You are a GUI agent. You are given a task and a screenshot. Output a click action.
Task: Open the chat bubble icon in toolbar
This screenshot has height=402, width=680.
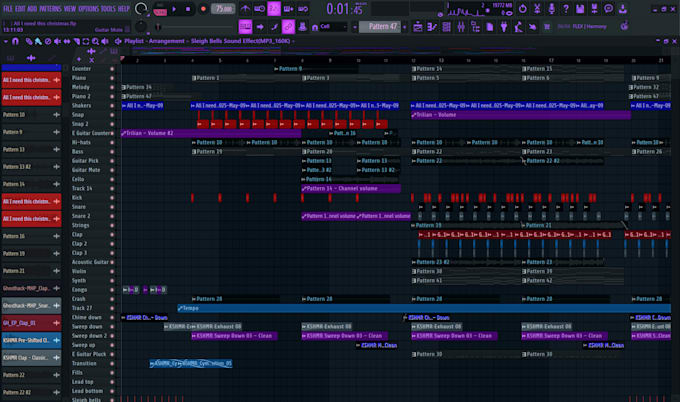609,8
